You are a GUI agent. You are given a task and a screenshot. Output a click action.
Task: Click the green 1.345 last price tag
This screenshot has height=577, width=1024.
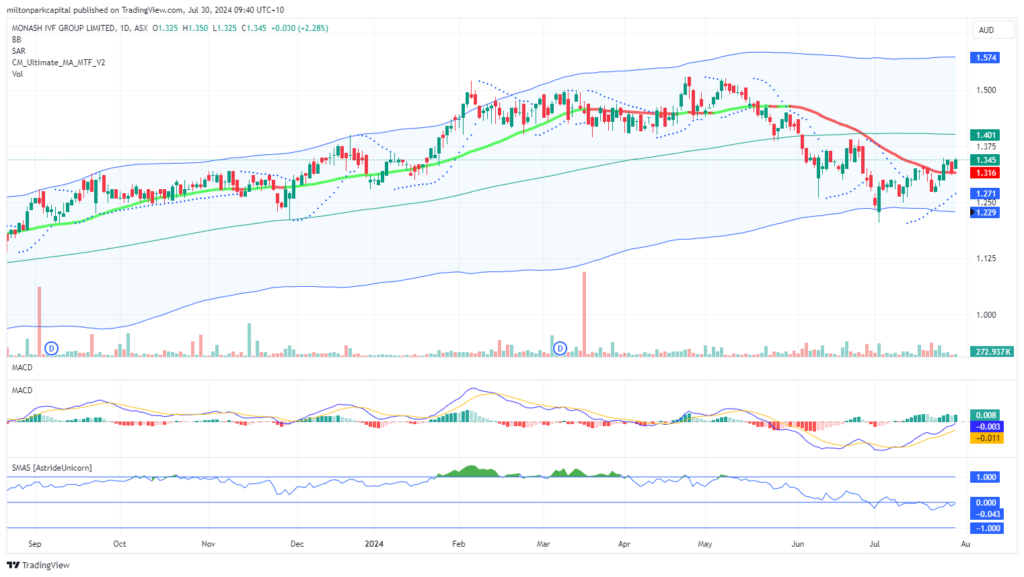pyautogui.click(x=985, y=160)
